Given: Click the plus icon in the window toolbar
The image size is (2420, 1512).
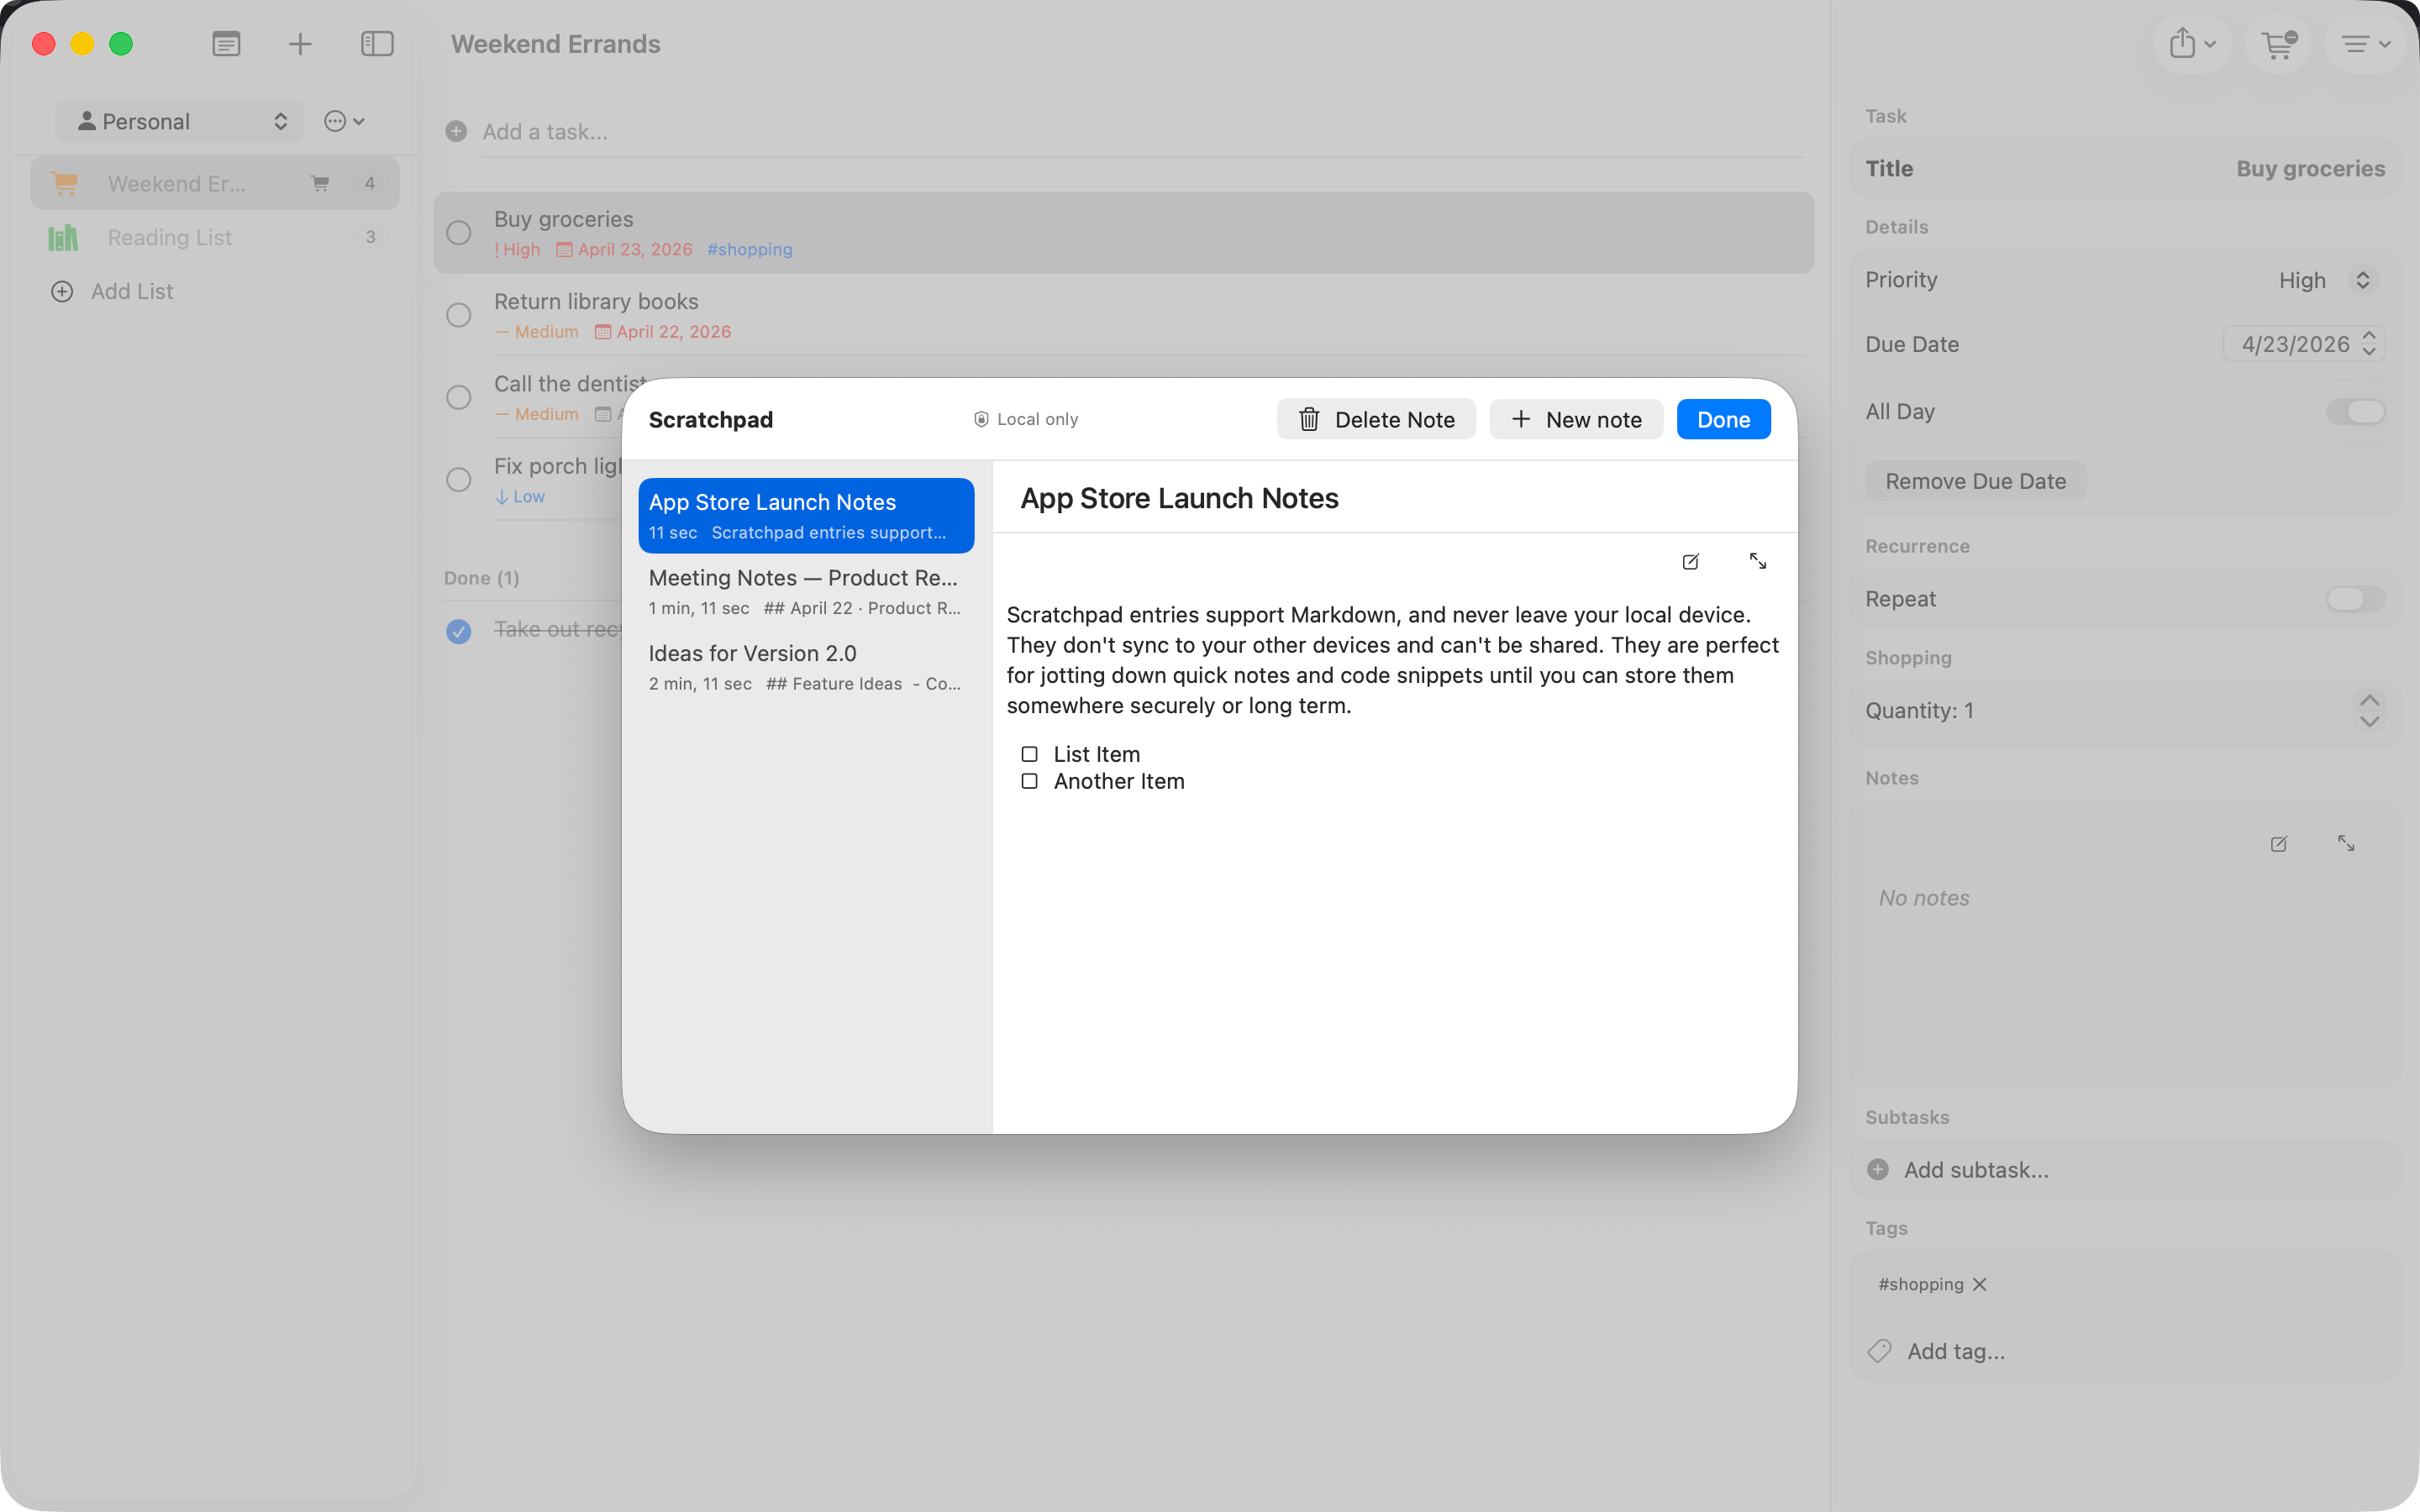Looking at the screenshot, I should click(x=299, y=43).
